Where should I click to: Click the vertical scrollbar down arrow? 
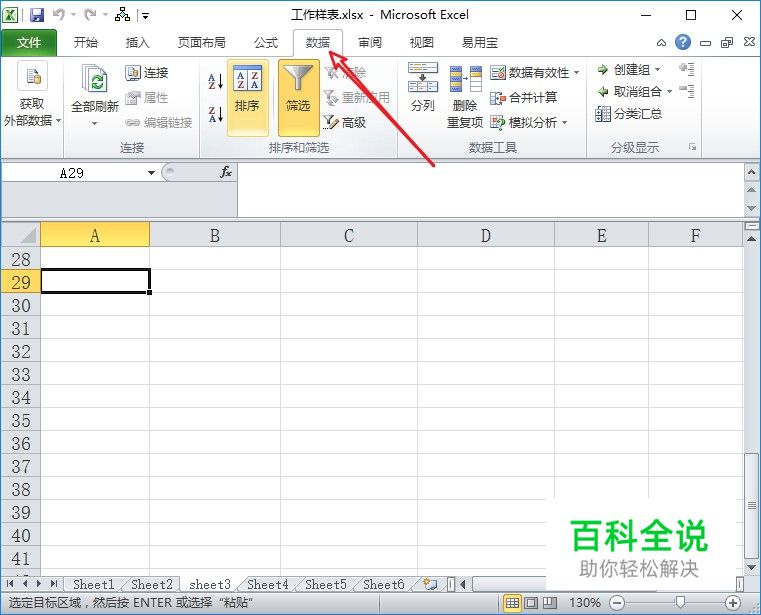[751, 567]
